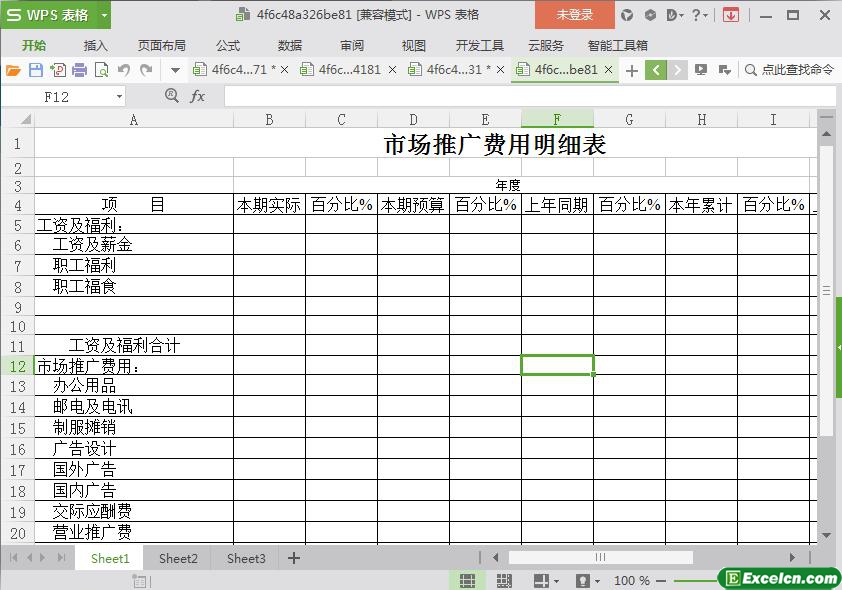842x590 pixels.
Task: Click the magnifier search command icon
Action: point(751,70)
